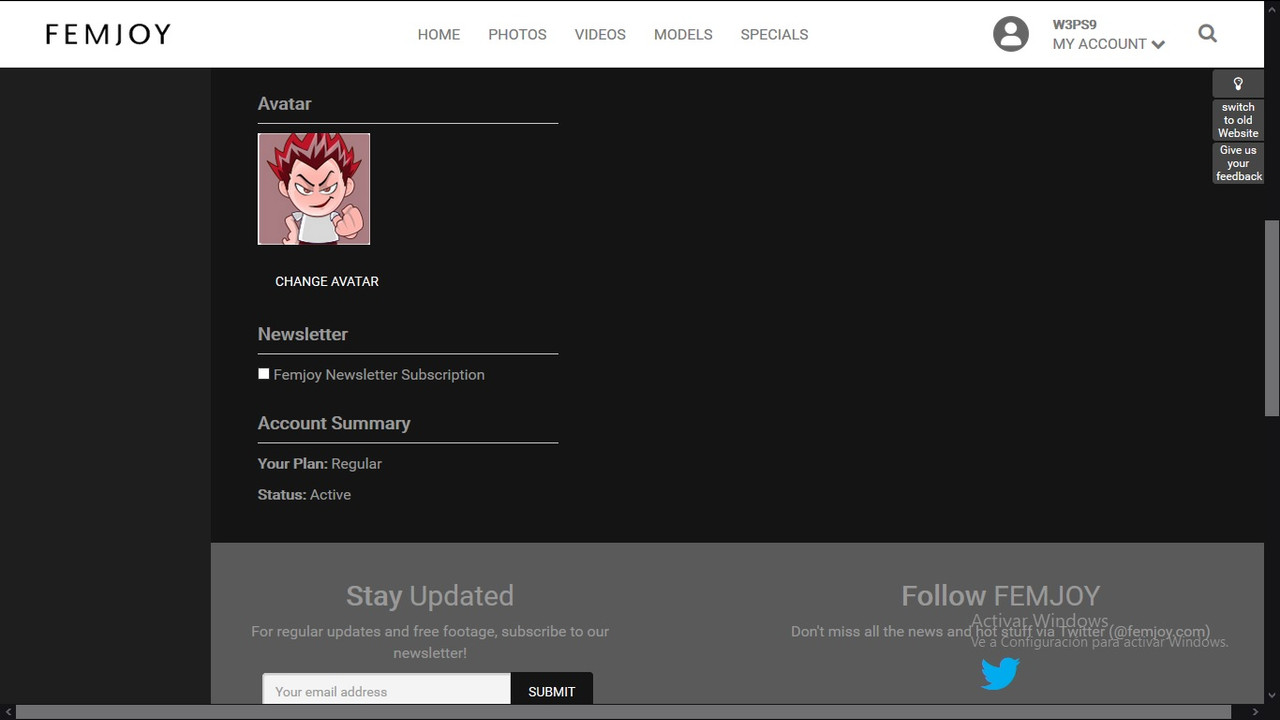Expand the MY ACCOUNT dropdown
The image size is (1280, 720).
(1108, 44)
